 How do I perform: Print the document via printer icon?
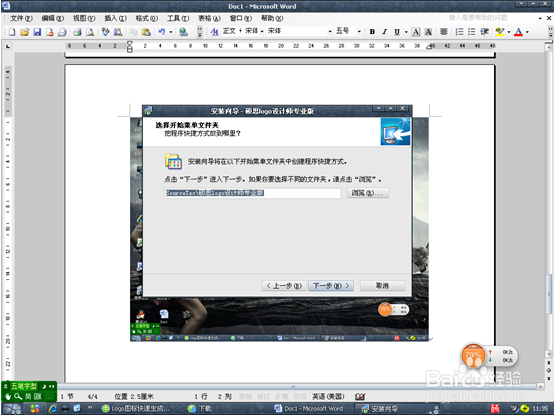coord(77,32)
